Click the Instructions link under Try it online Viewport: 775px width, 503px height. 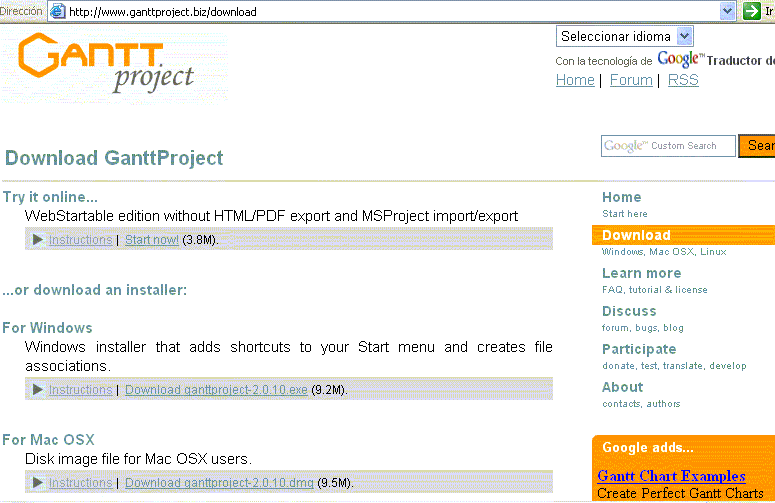81,240
